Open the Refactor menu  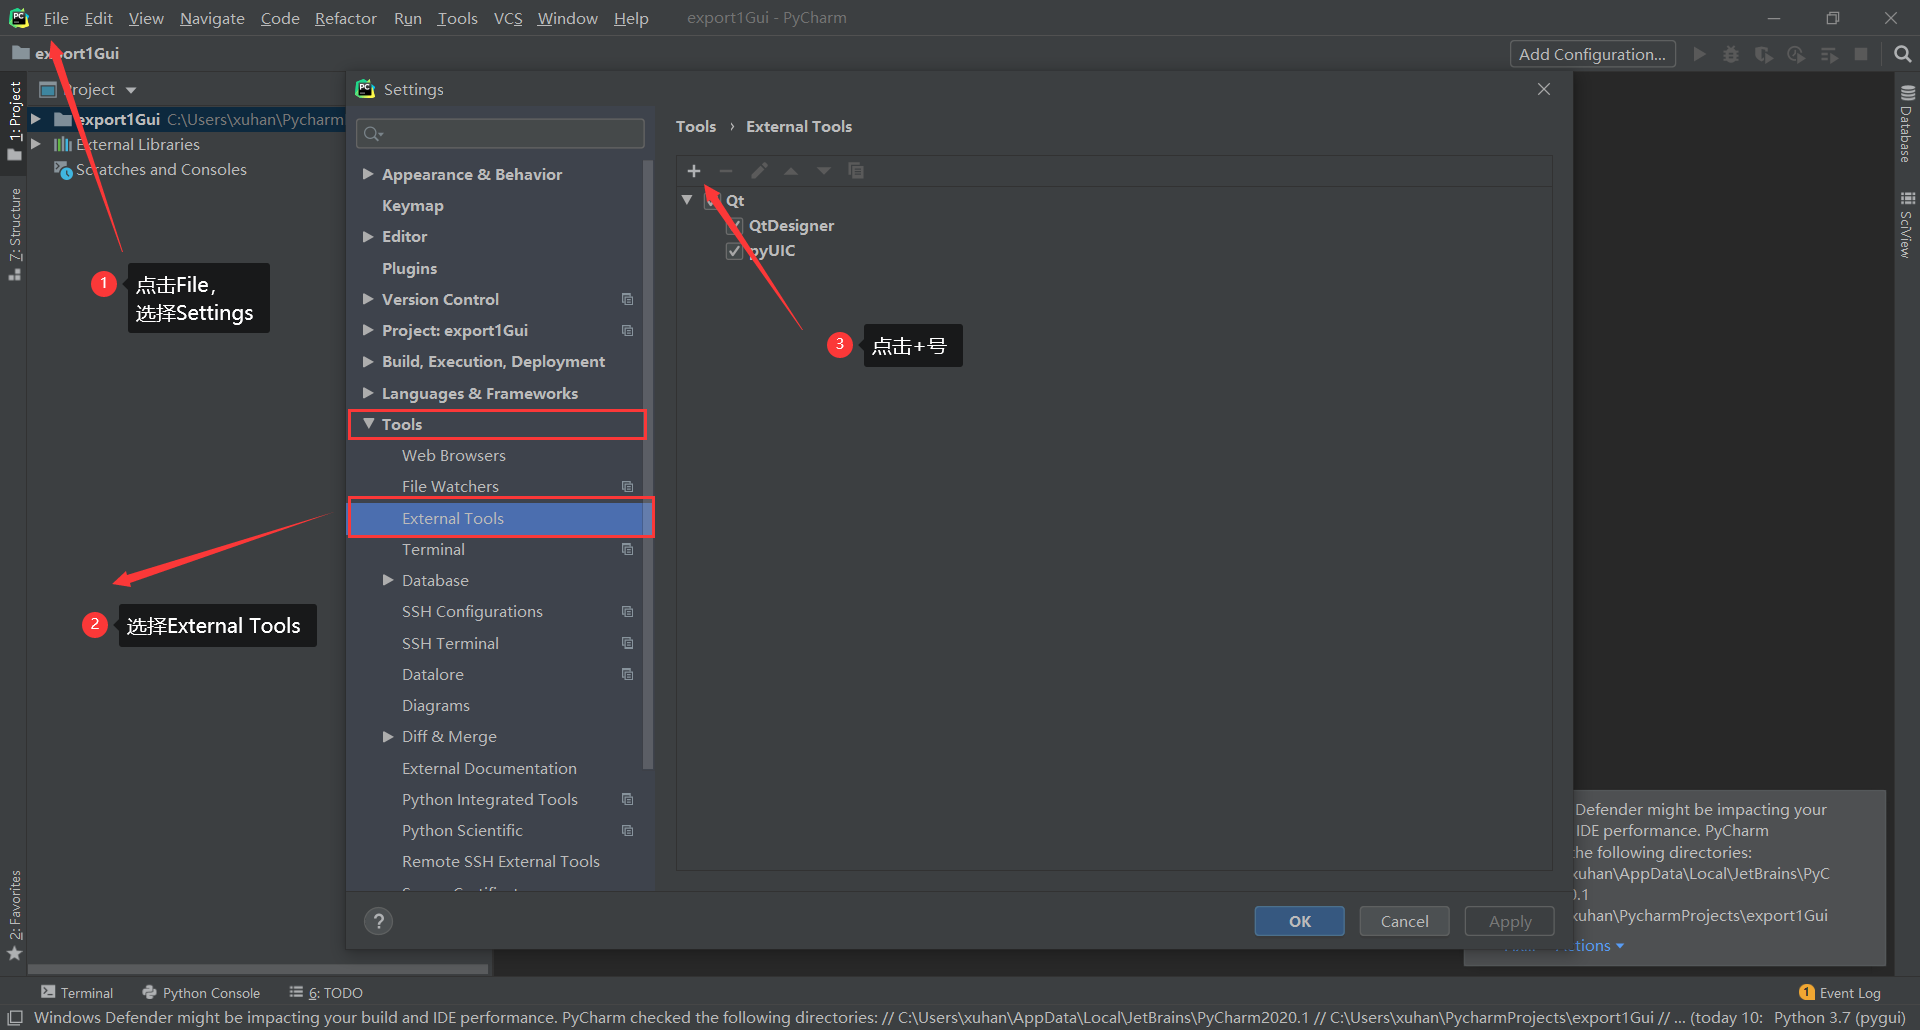[x=345, y=18]
